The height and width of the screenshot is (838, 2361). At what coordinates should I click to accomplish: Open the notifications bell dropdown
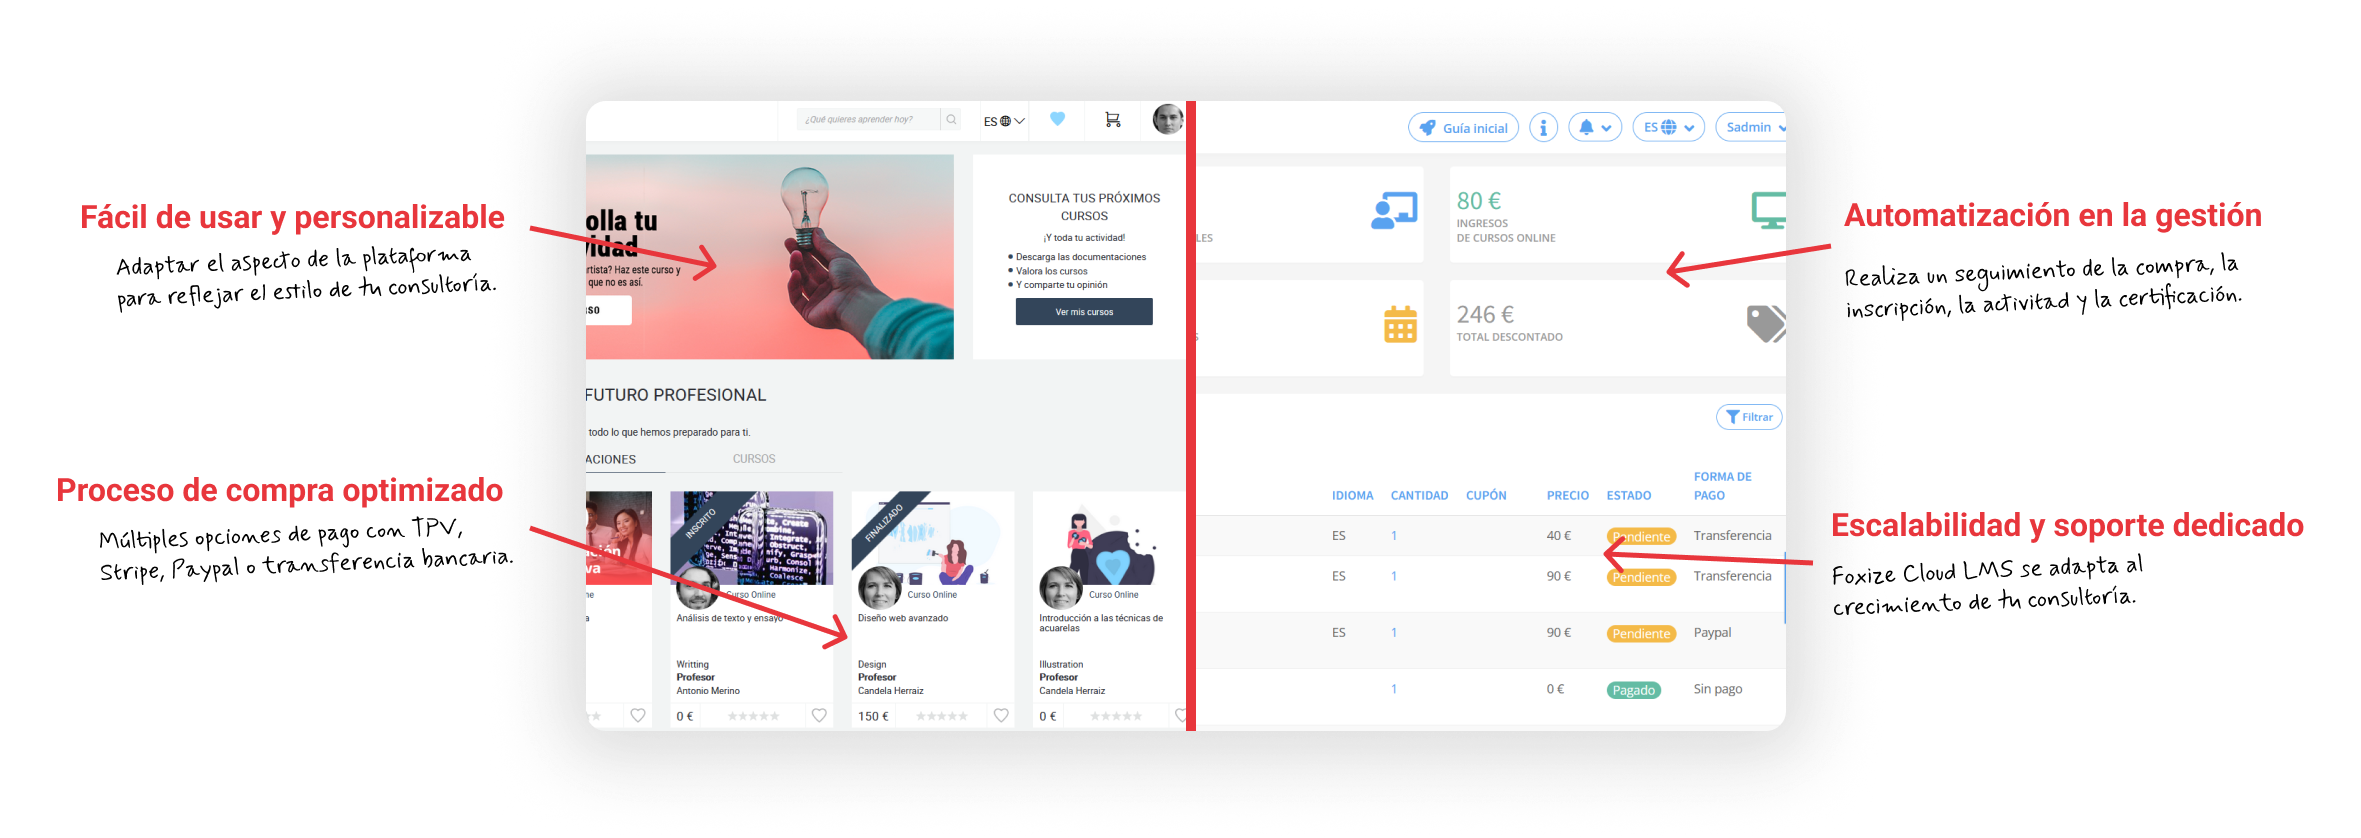(1595, 128)
